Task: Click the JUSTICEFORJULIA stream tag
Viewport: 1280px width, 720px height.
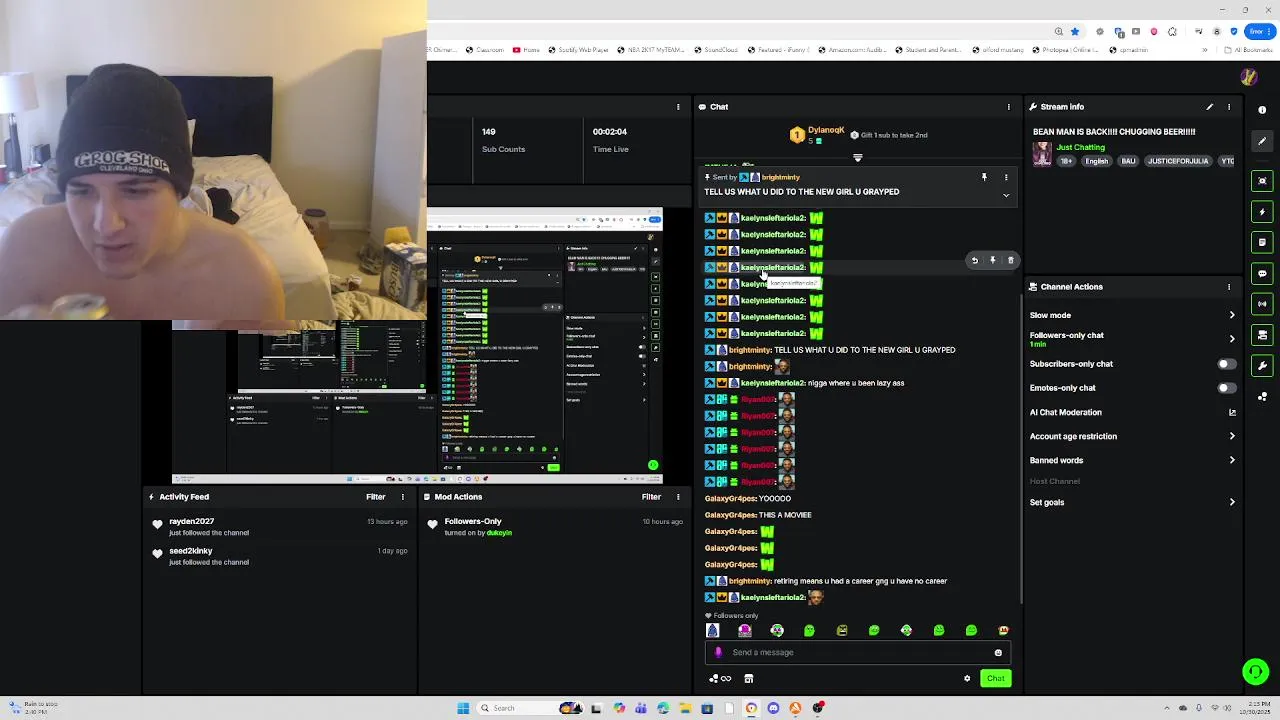Action: pyautogui.click(x=1178, y=161)
